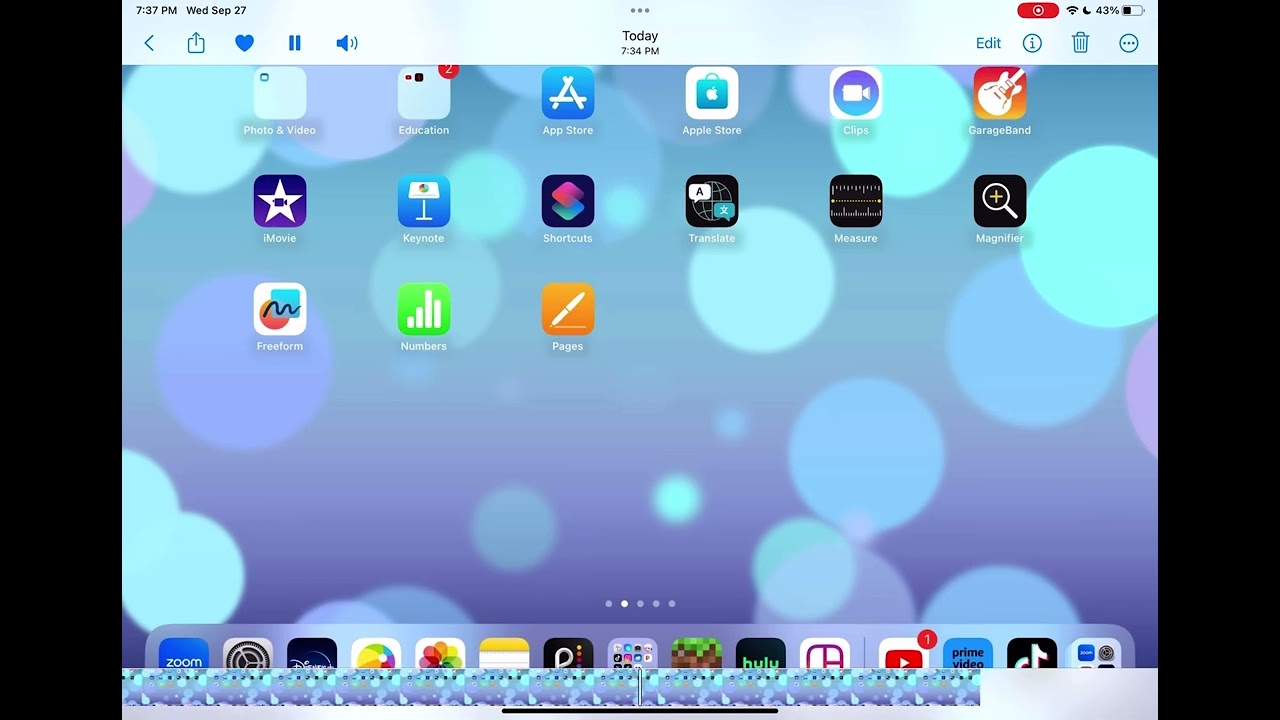The image size is (1280, 720).
Task: Launch Freeform
Action: 280,309
